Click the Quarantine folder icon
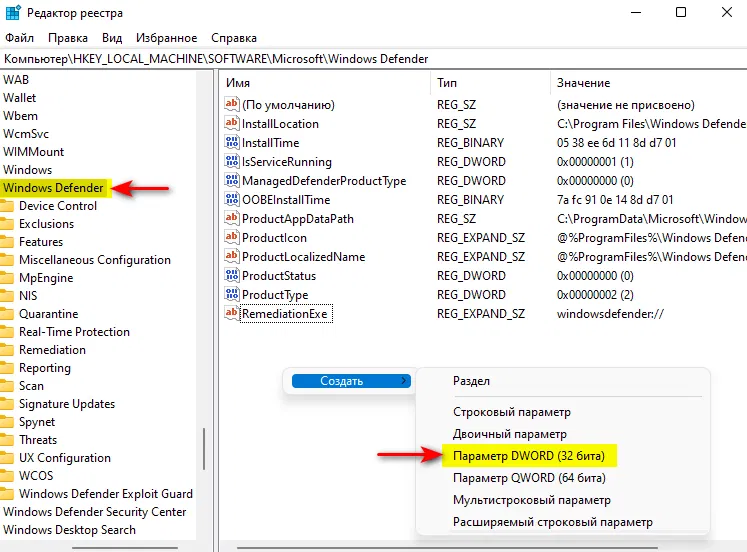The width and height of the screenshot is (747, 552). (7, 314)
